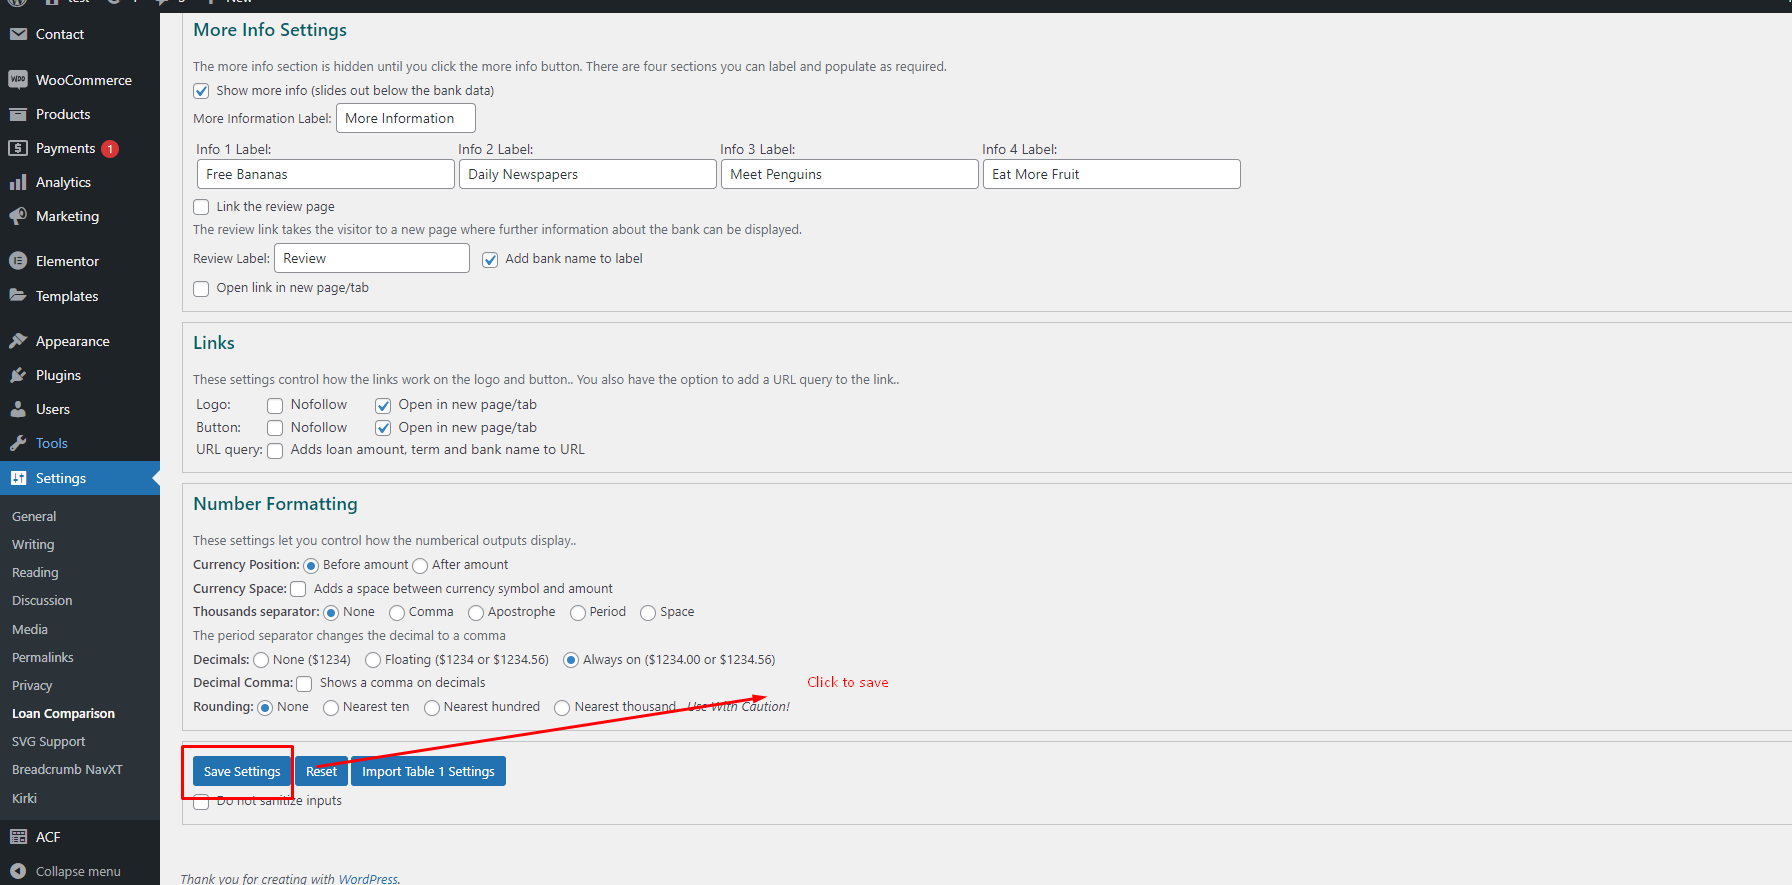1792x885 pixels.
Task: Click the Settings sliders icon
Action: [x=18, y=478]
